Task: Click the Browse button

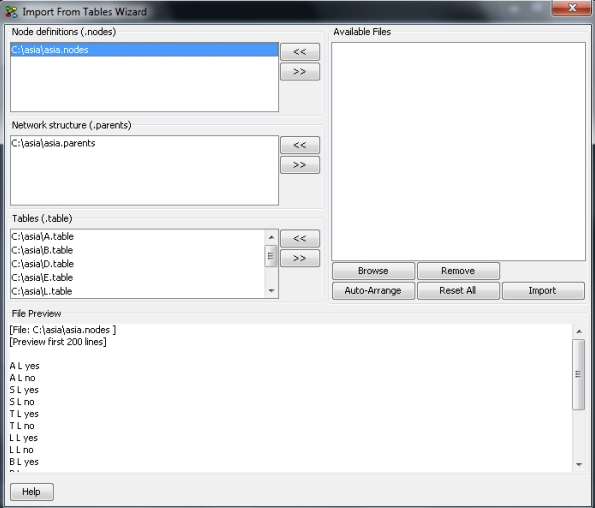Action: (x=373, y=271)
